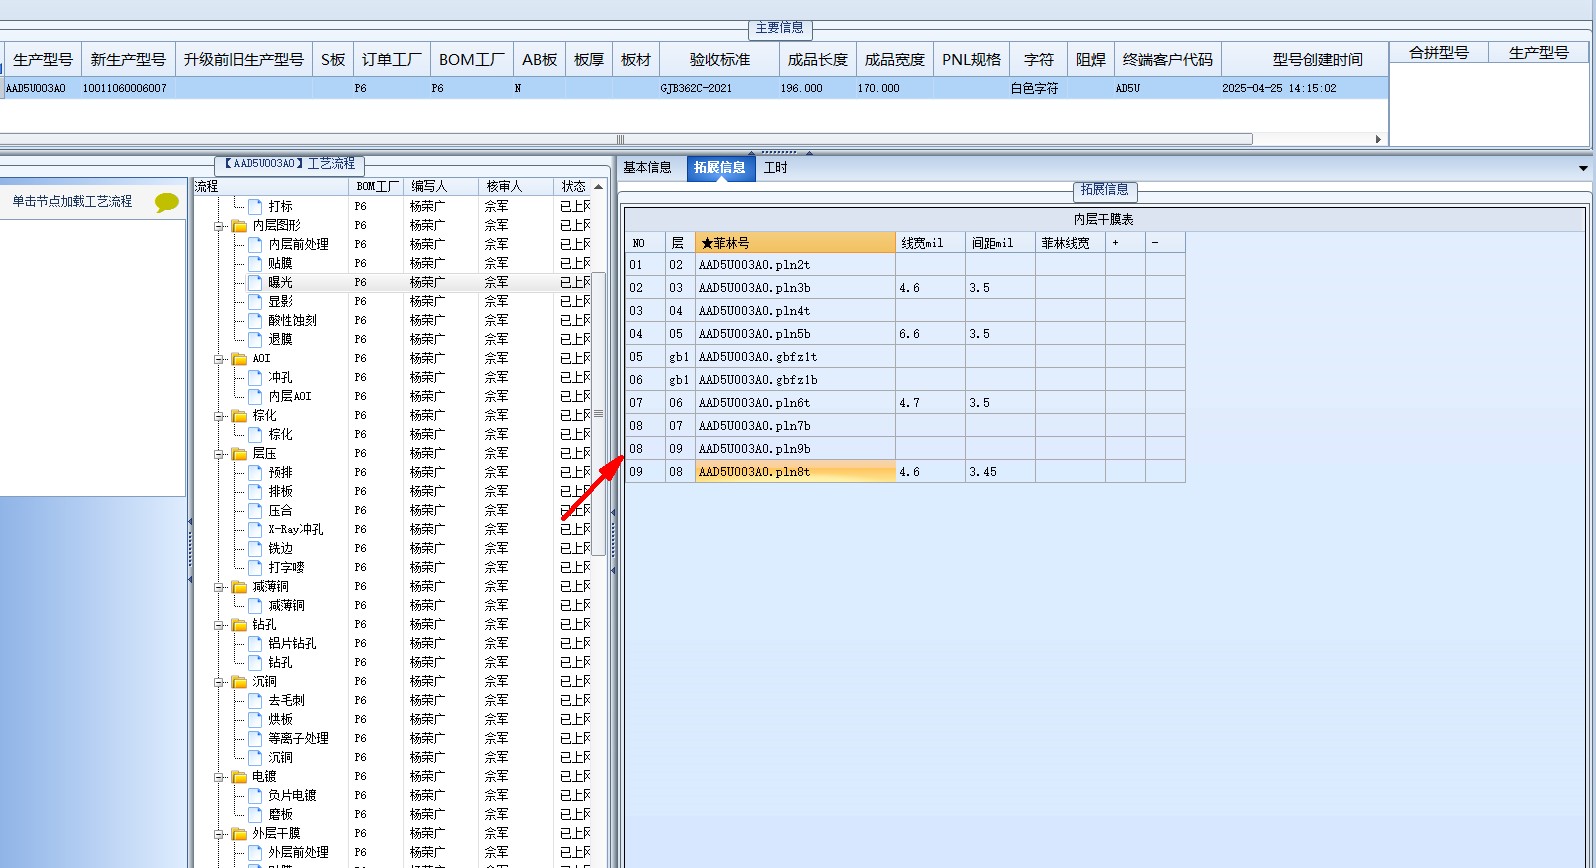Select the AAD5U003A0.pln3b film cell
The width and height of the screenshot is (1596, 868).
795,288
